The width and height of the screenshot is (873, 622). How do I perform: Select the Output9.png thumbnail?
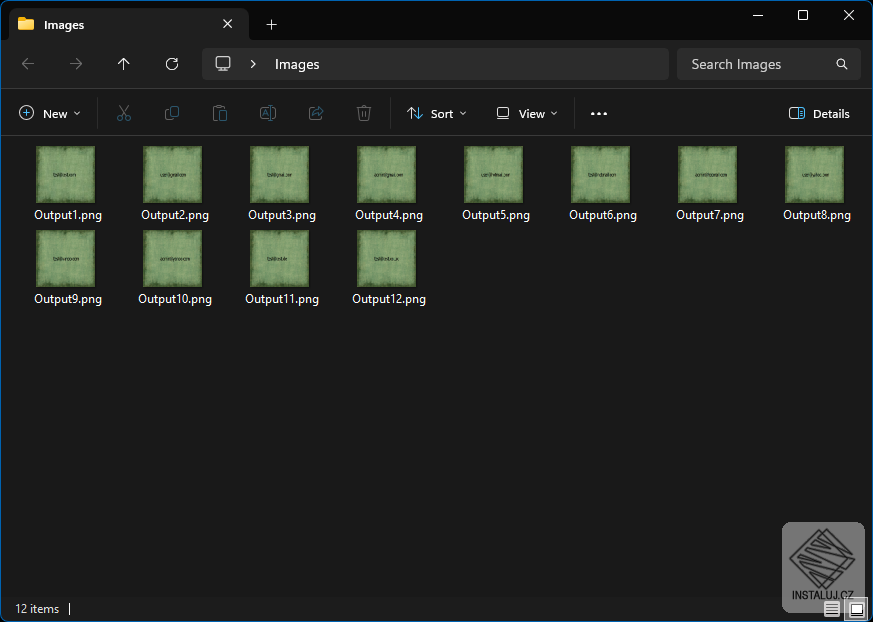pyautogui.click(x=65, y=258)
